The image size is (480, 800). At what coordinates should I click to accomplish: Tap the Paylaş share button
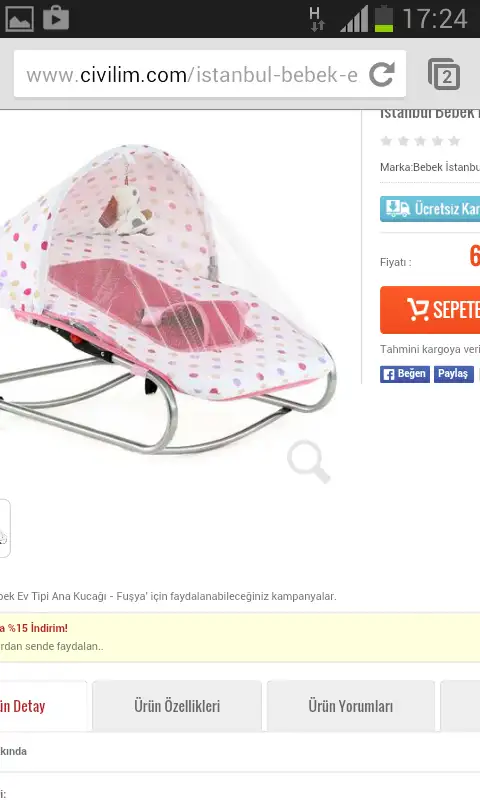tap(453, 374)
